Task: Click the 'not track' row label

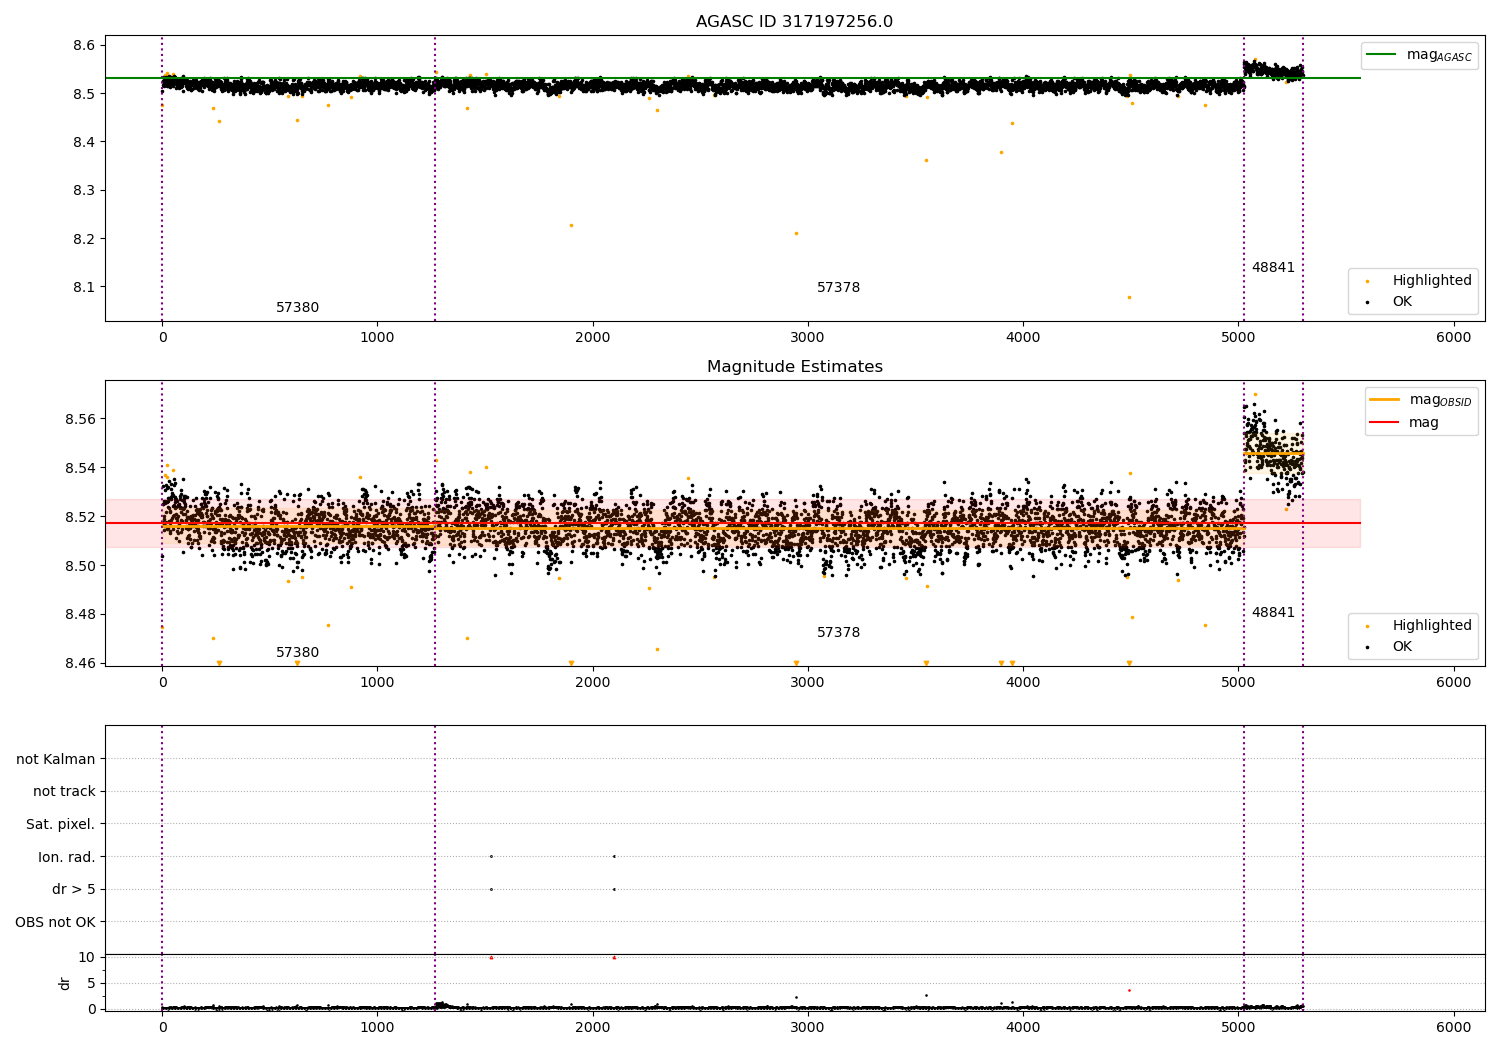Action: click(64, 792)
